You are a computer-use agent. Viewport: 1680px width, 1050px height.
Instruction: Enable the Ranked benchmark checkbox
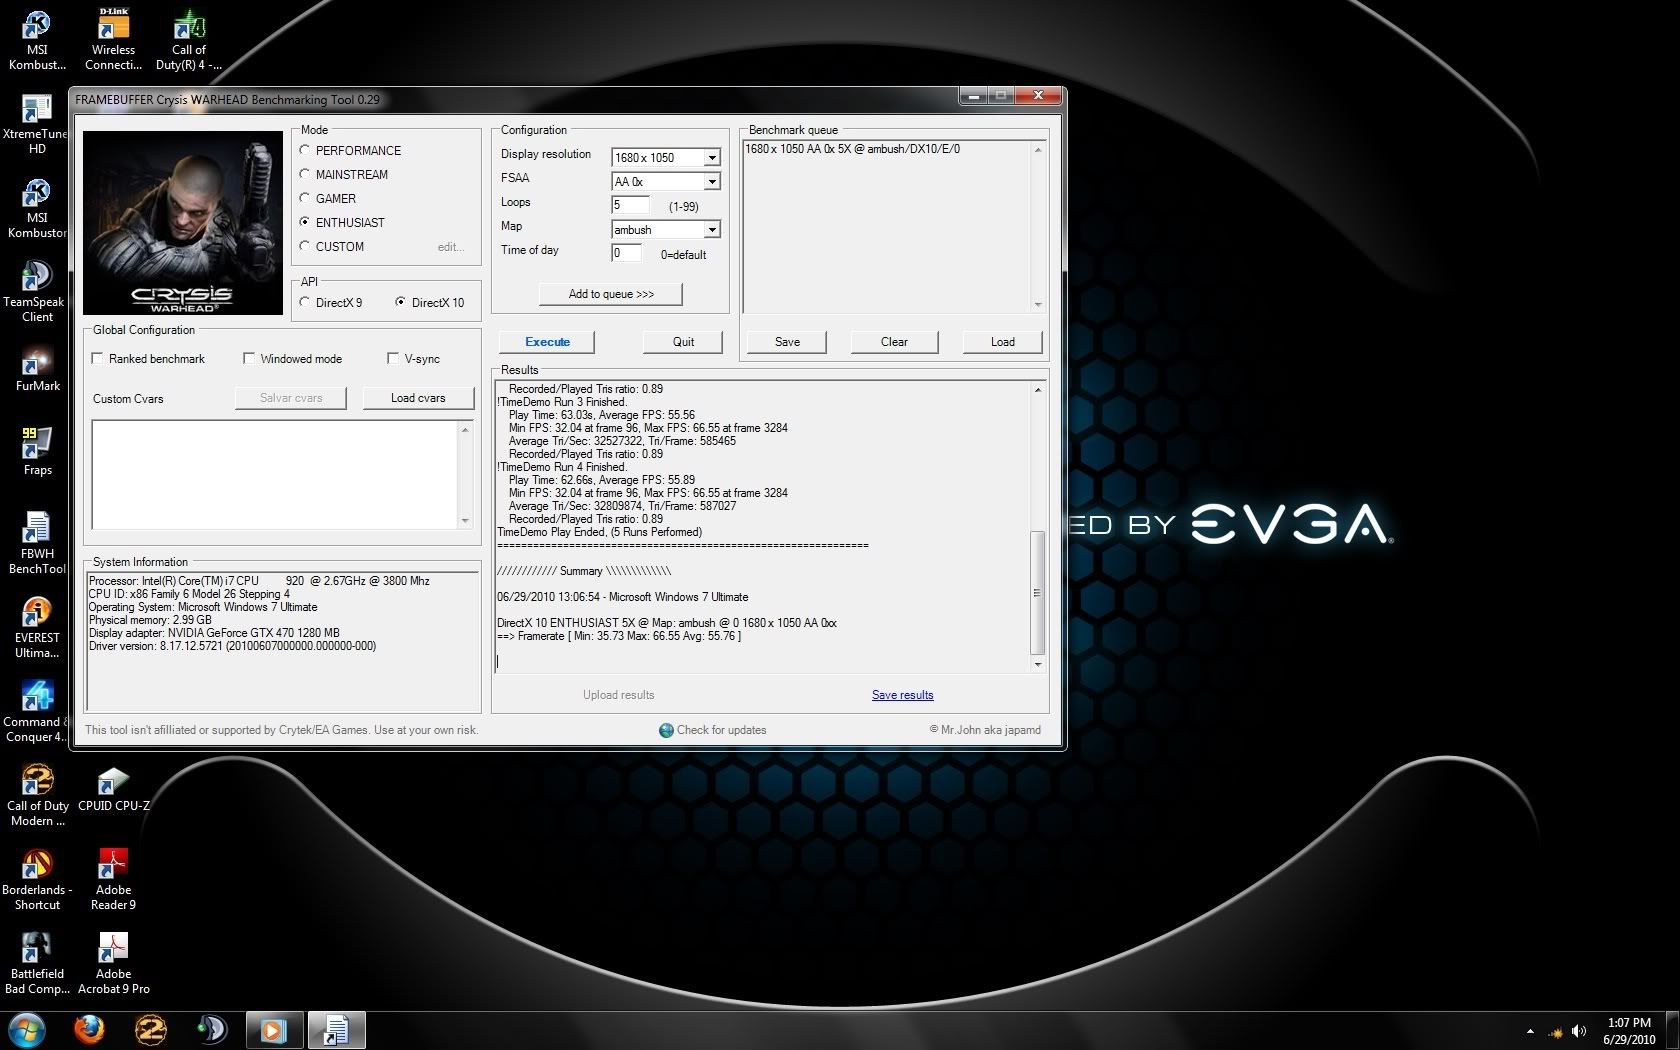tap(98, 358)
